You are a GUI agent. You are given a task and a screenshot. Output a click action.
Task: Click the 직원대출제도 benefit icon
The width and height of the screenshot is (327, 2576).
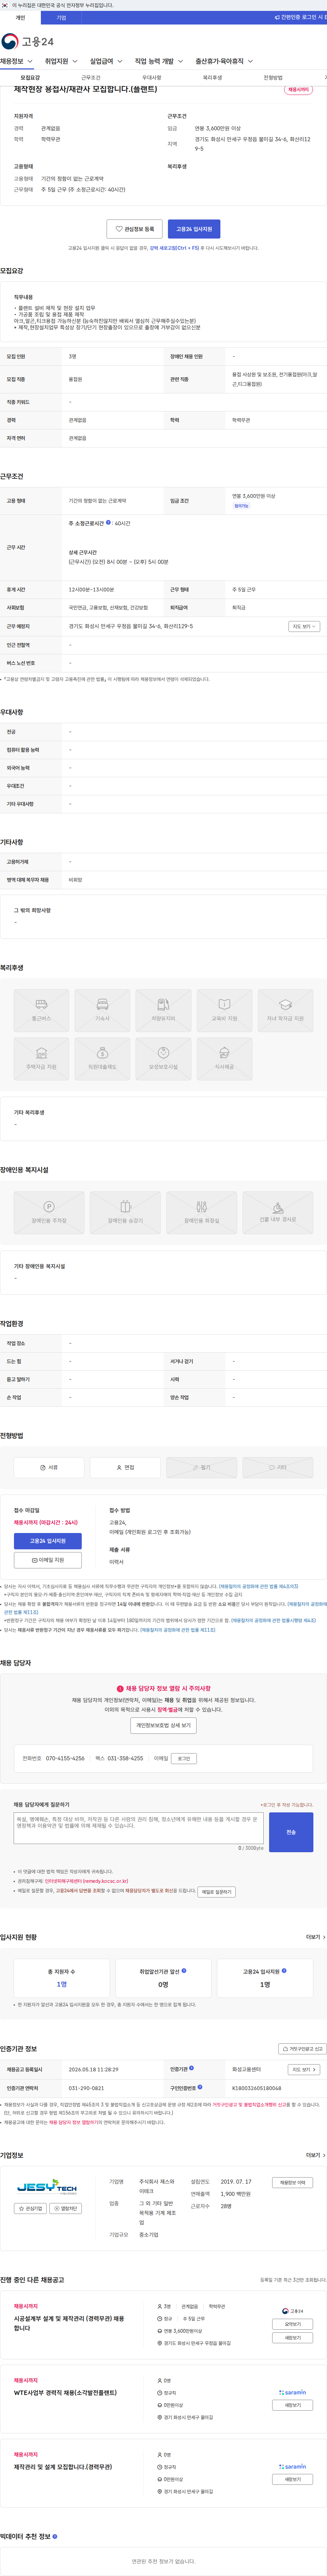click(102, 1059)
